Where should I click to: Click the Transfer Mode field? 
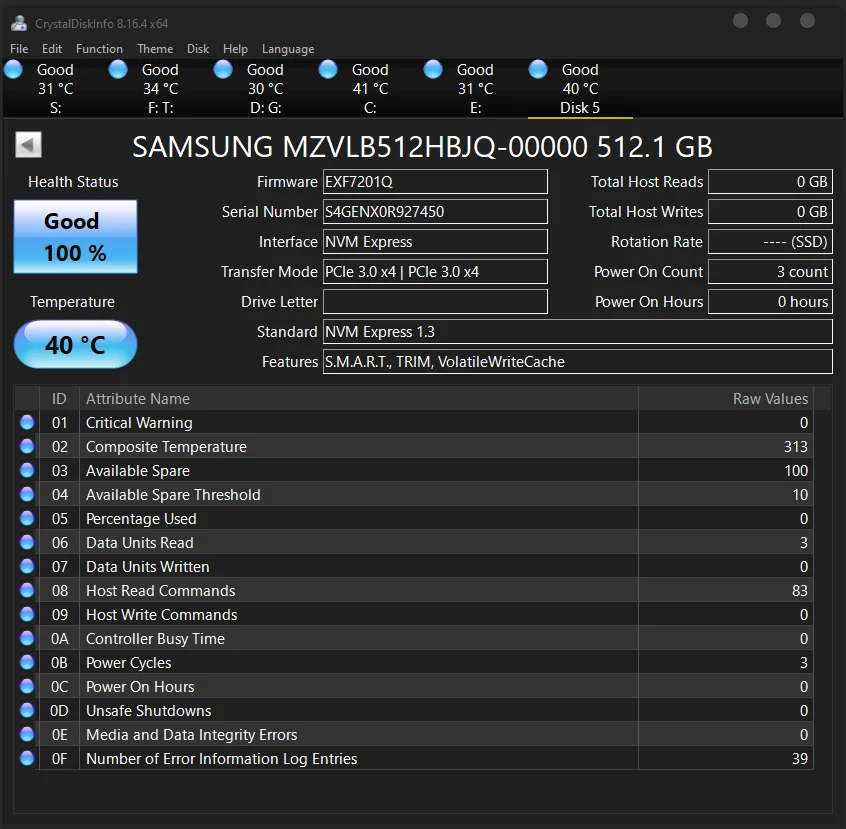(x=435, y=271)
